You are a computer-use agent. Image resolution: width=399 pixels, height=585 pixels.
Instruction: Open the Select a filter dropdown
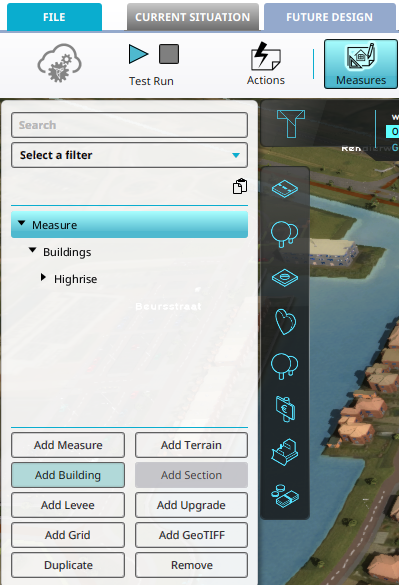tap(129, 155)
